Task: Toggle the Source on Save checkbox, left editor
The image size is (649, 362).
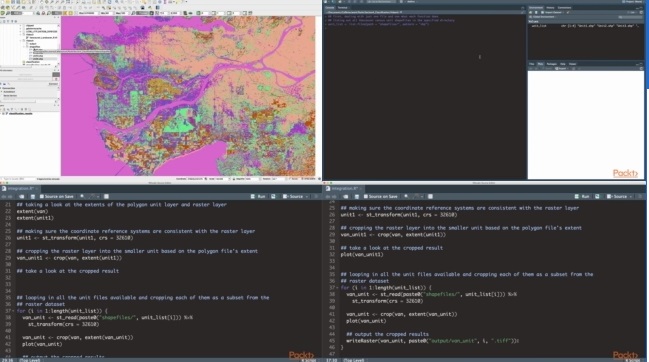Action: pyautogui.click(x=42, y=197)
